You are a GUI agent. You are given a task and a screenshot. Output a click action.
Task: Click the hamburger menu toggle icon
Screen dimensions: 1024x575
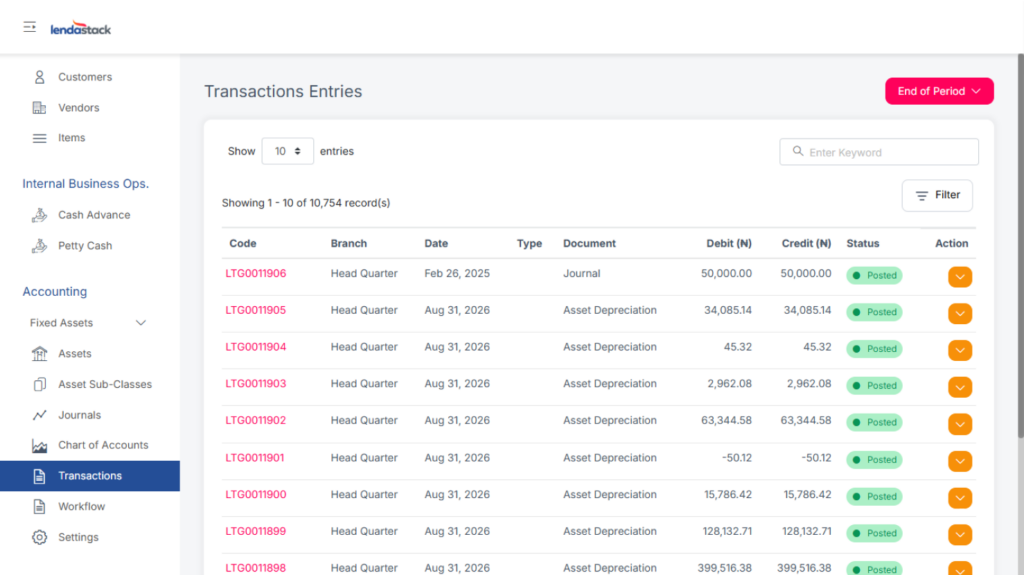[x=30, y=27]
